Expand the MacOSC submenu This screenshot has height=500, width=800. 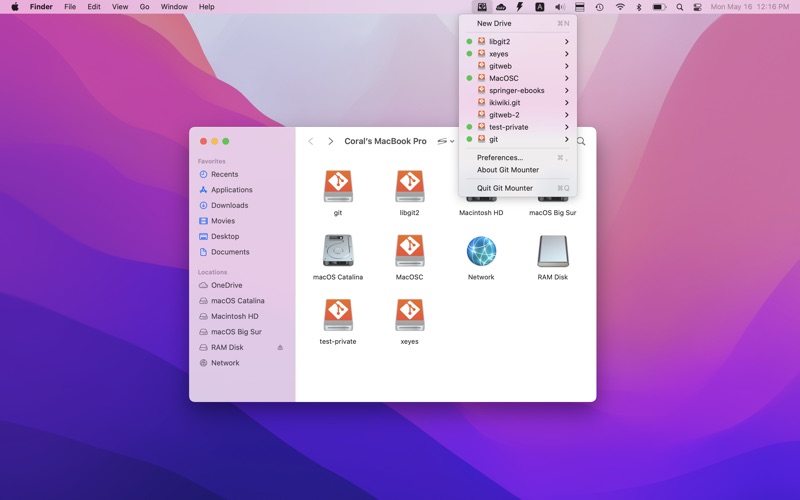566,78
